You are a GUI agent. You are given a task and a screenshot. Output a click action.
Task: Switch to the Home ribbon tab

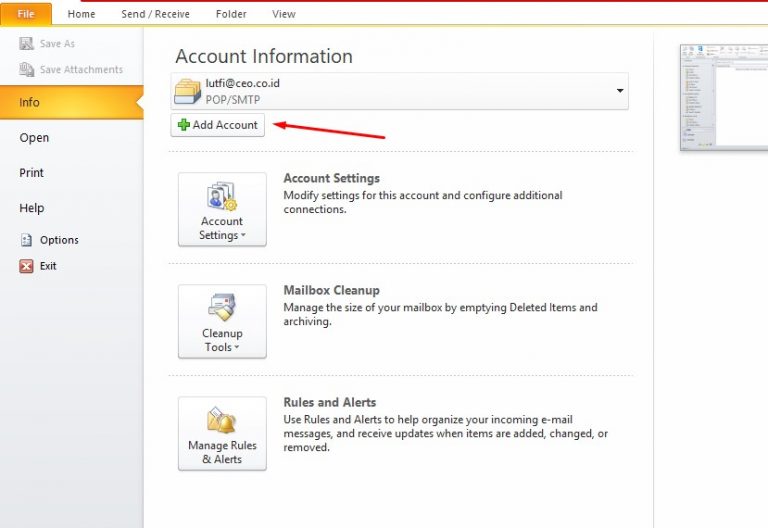click(81, 14)
